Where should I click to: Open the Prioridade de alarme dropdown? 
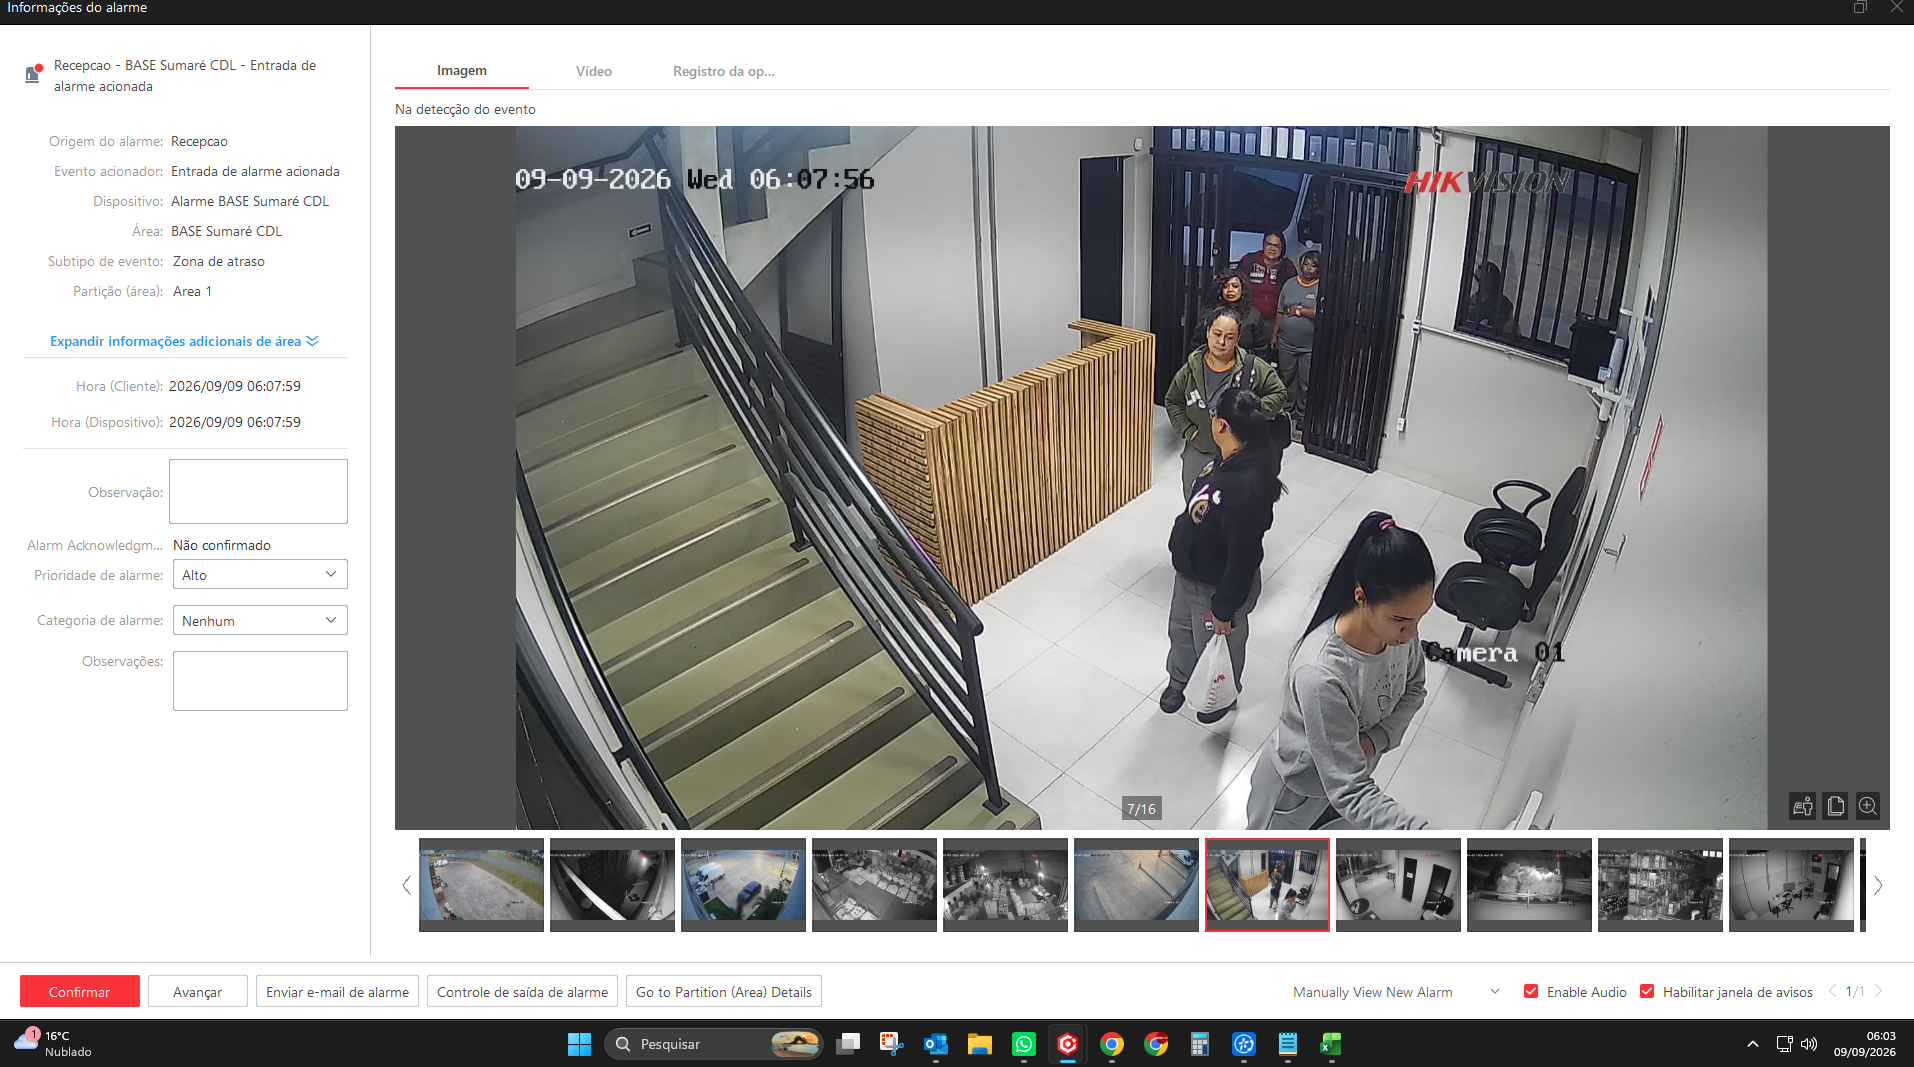pos(260,575)
